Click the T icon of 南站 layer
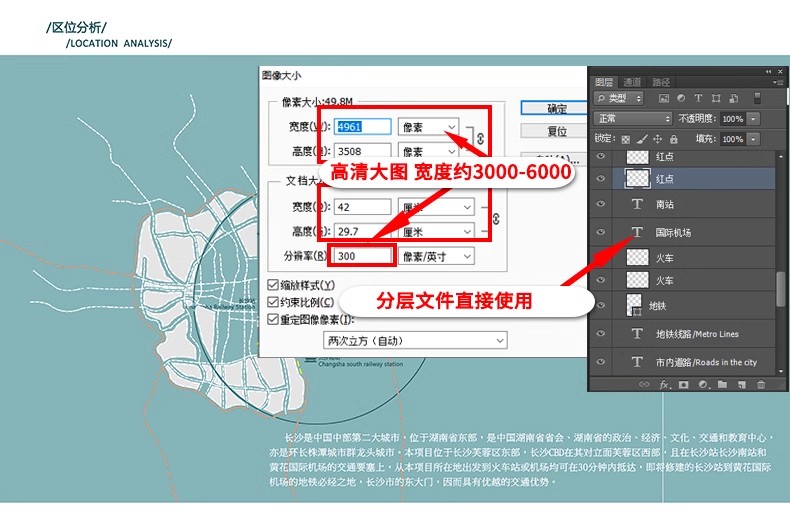Screen dimensions: 790x512 [x=637, y=204]
